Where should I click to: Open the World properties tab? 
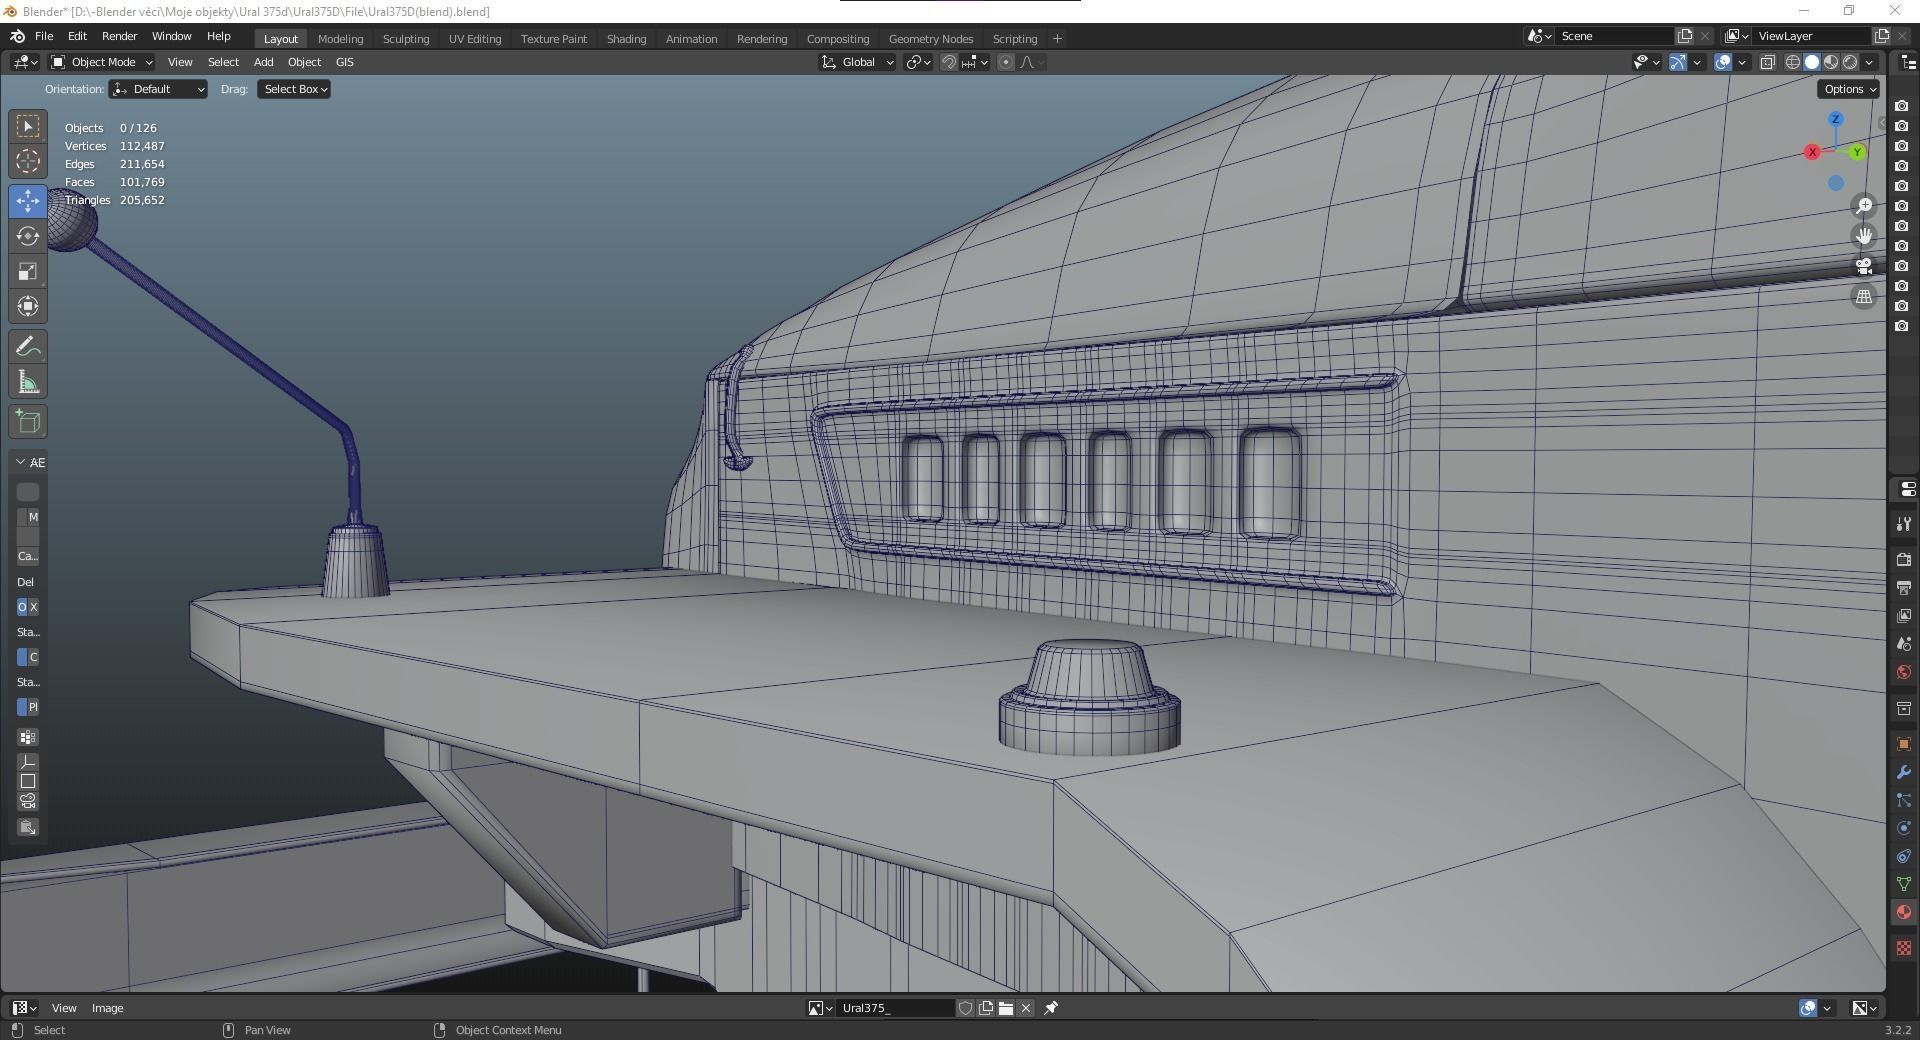(x=1904, y=672)
